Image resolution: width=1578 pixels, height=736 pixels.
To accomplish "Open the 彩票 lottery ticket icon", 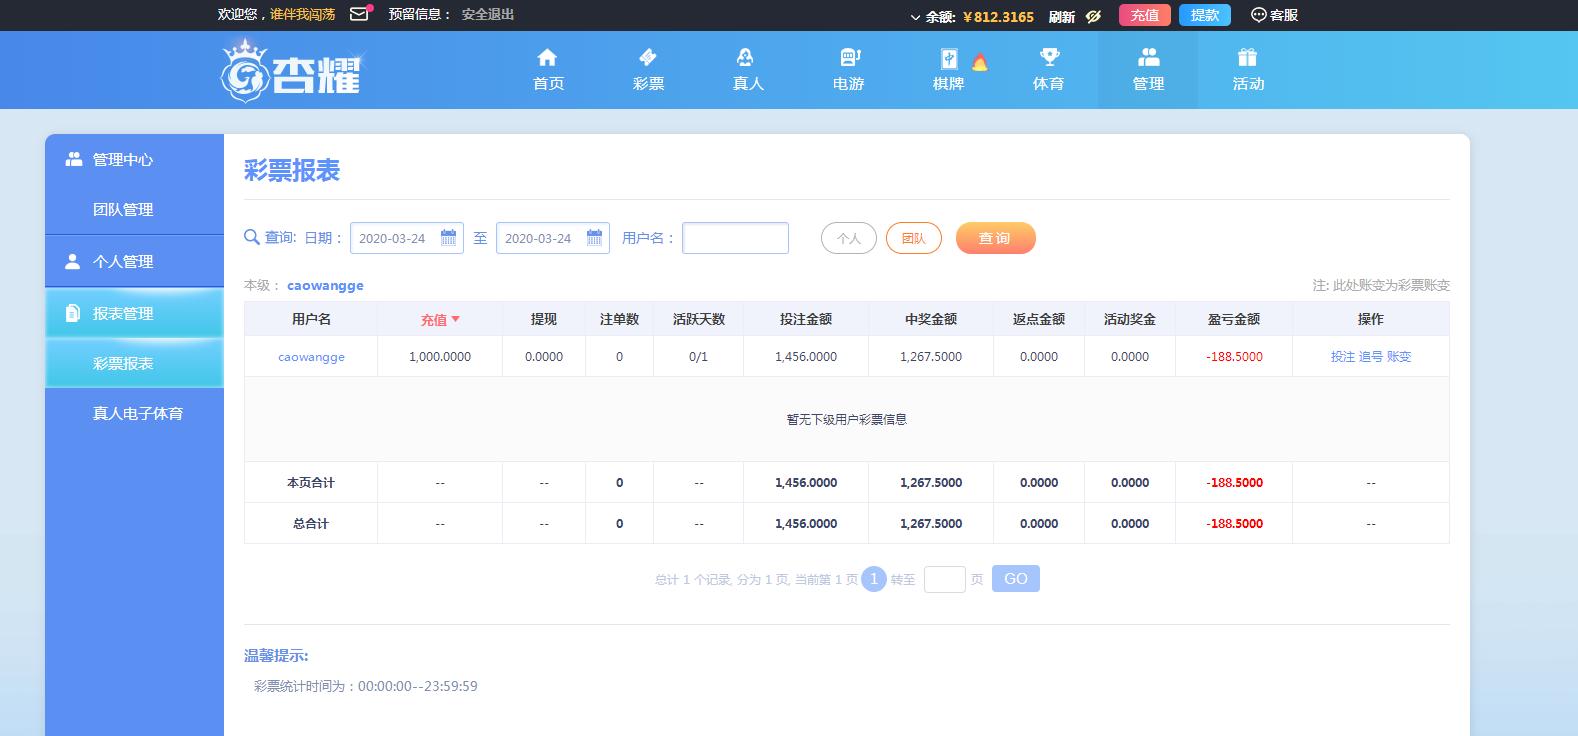I will [x=648, y=58].
